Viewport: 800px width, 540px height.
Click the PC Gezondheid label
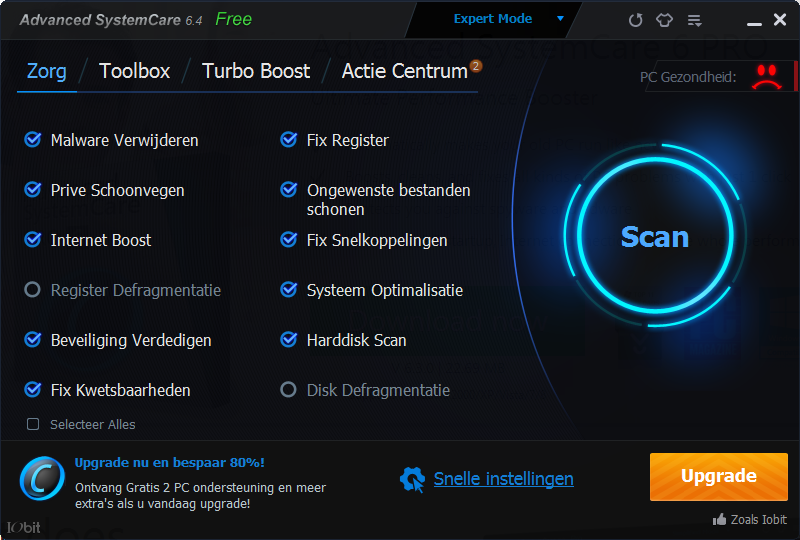point(688,77)
